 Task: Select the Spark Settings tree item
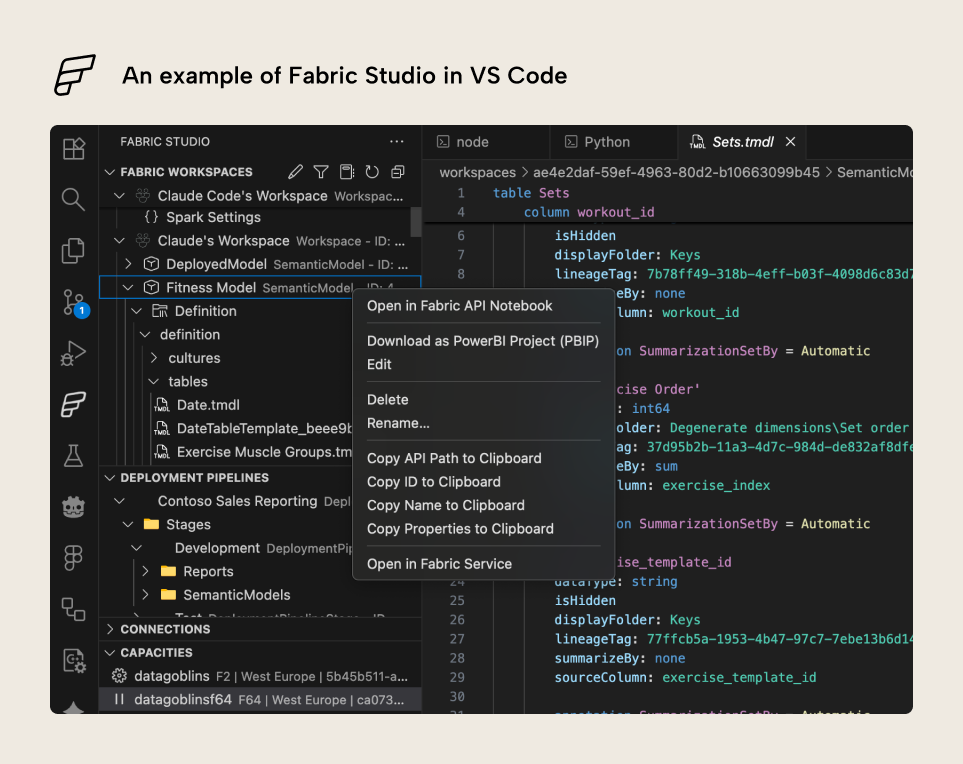213,217
